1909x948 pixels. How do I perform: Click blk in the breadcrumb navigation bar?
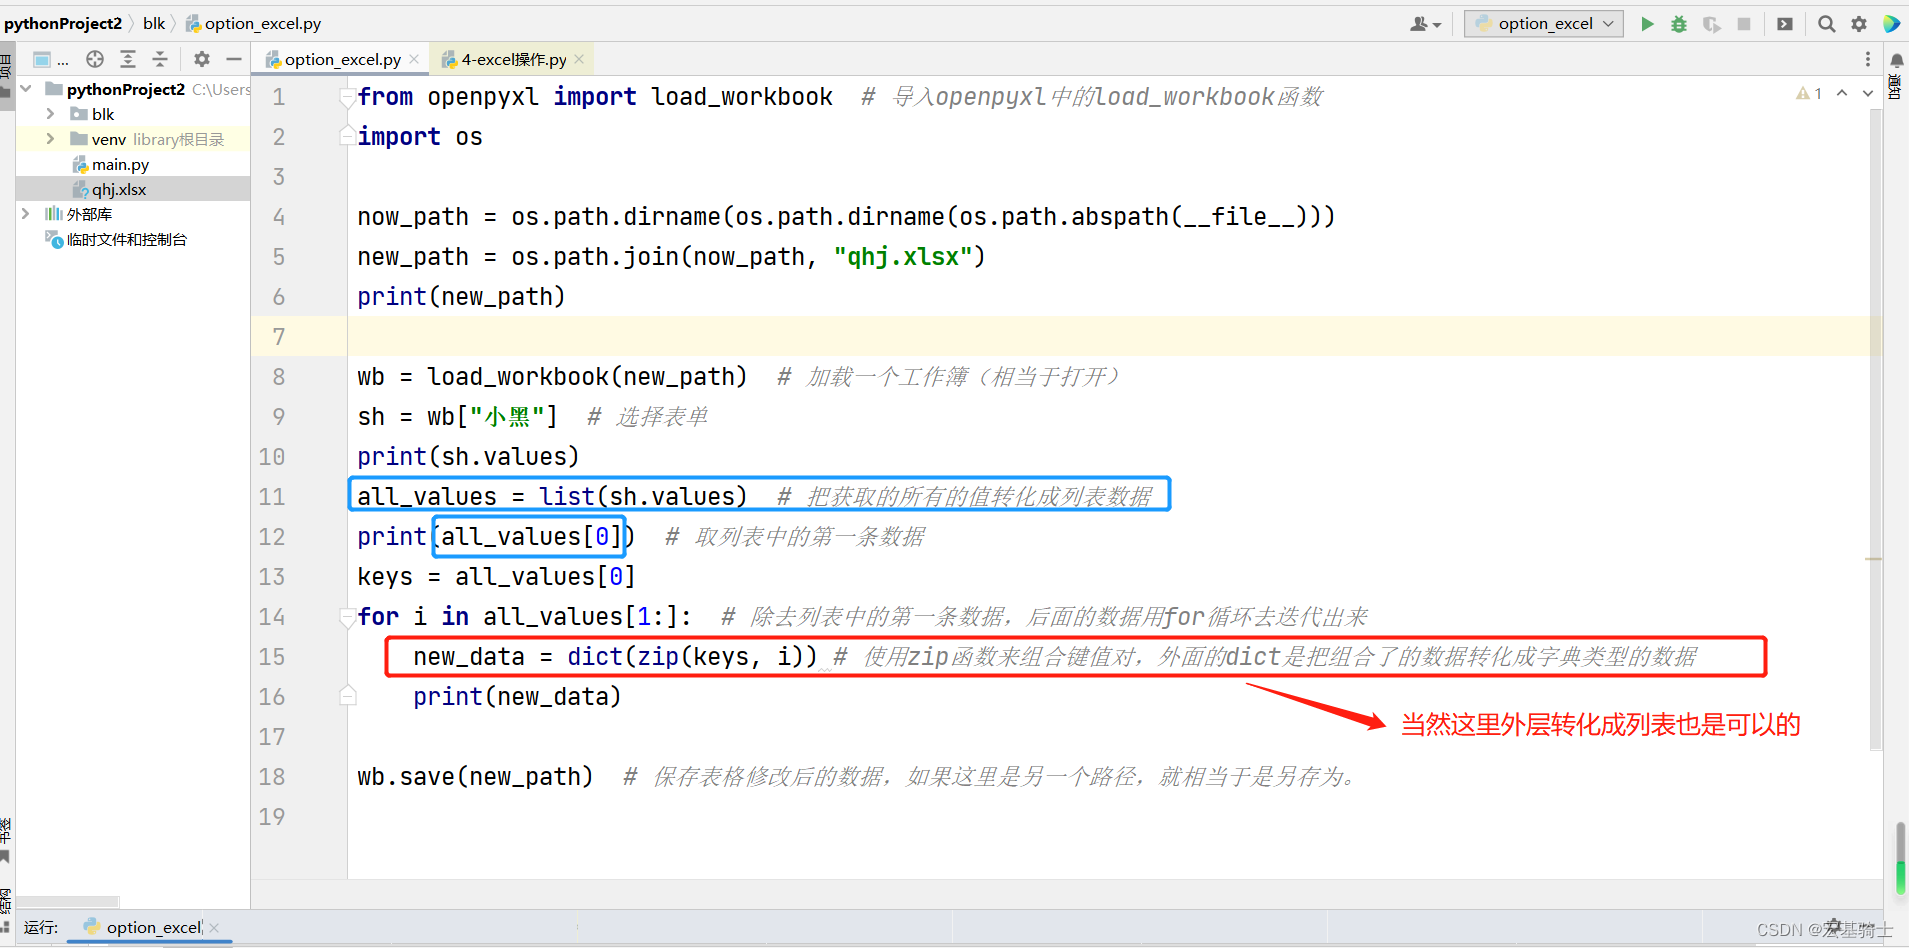point(154,22)
